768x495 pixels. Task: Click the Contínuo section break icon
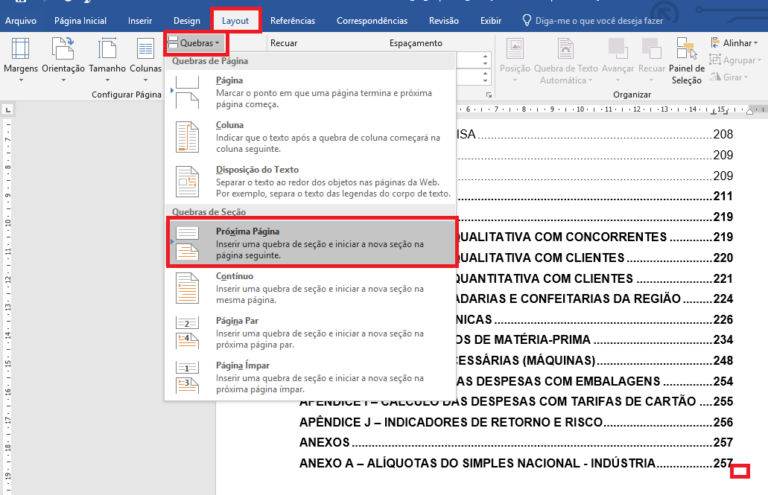click(x=187, y=288)
